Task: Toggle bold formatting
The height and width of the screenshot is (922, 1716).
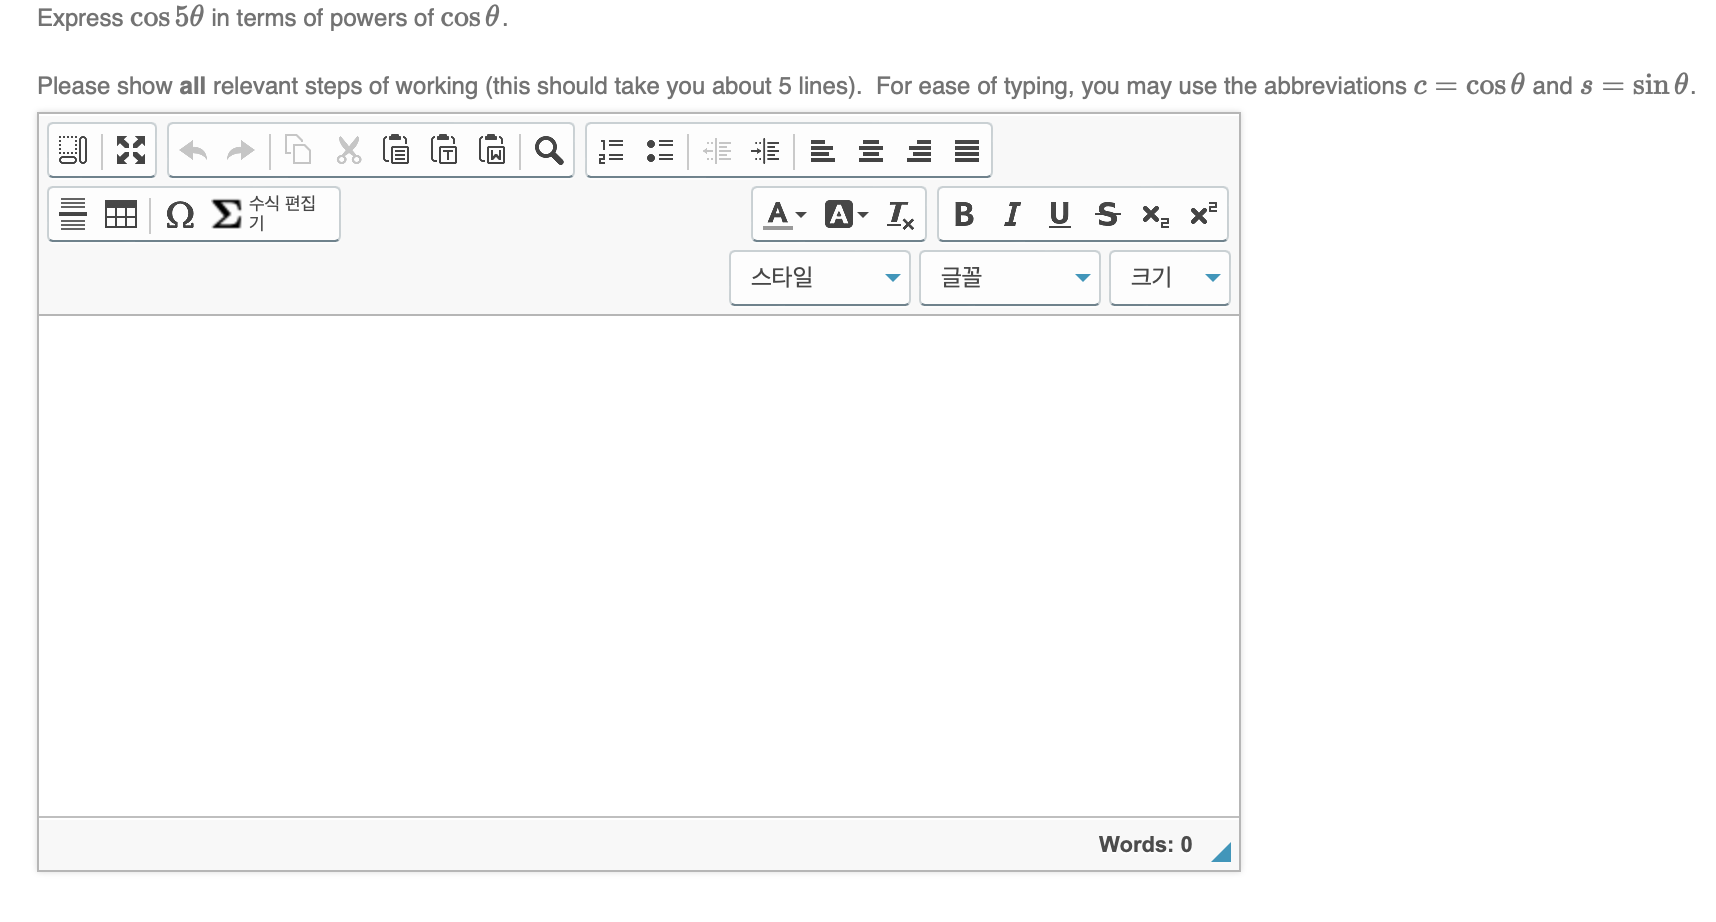Action: [964, 214]
